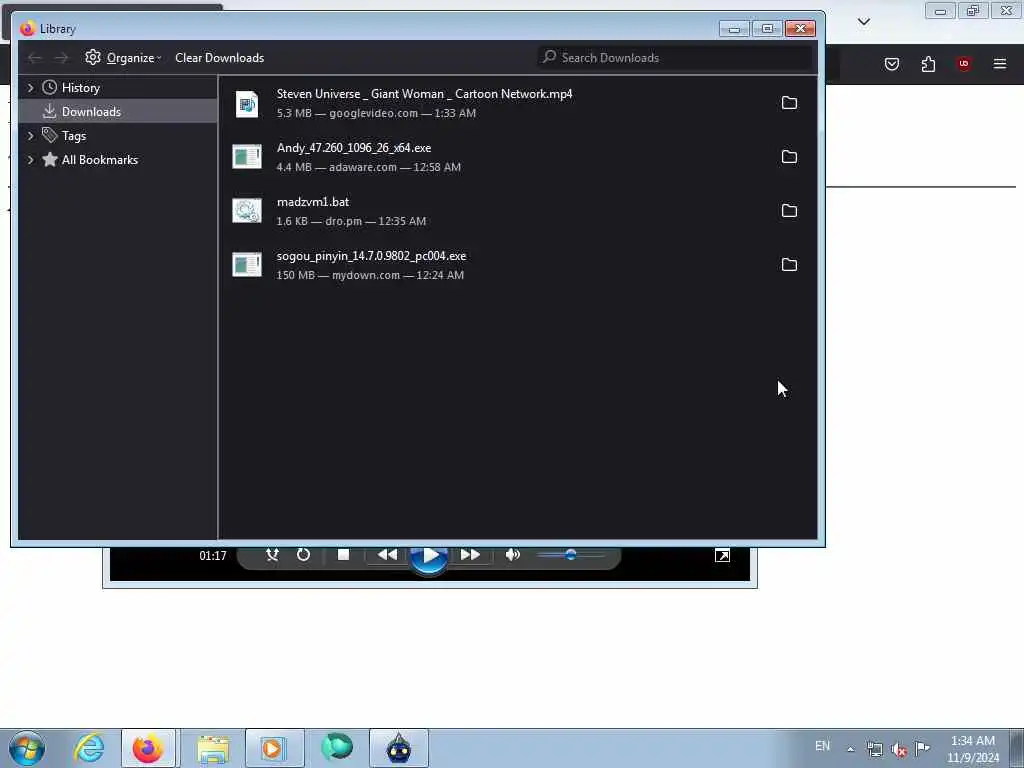Go back in the Library window
The height and width of the screenshot is (768, 1024).
tap(35, 57)
